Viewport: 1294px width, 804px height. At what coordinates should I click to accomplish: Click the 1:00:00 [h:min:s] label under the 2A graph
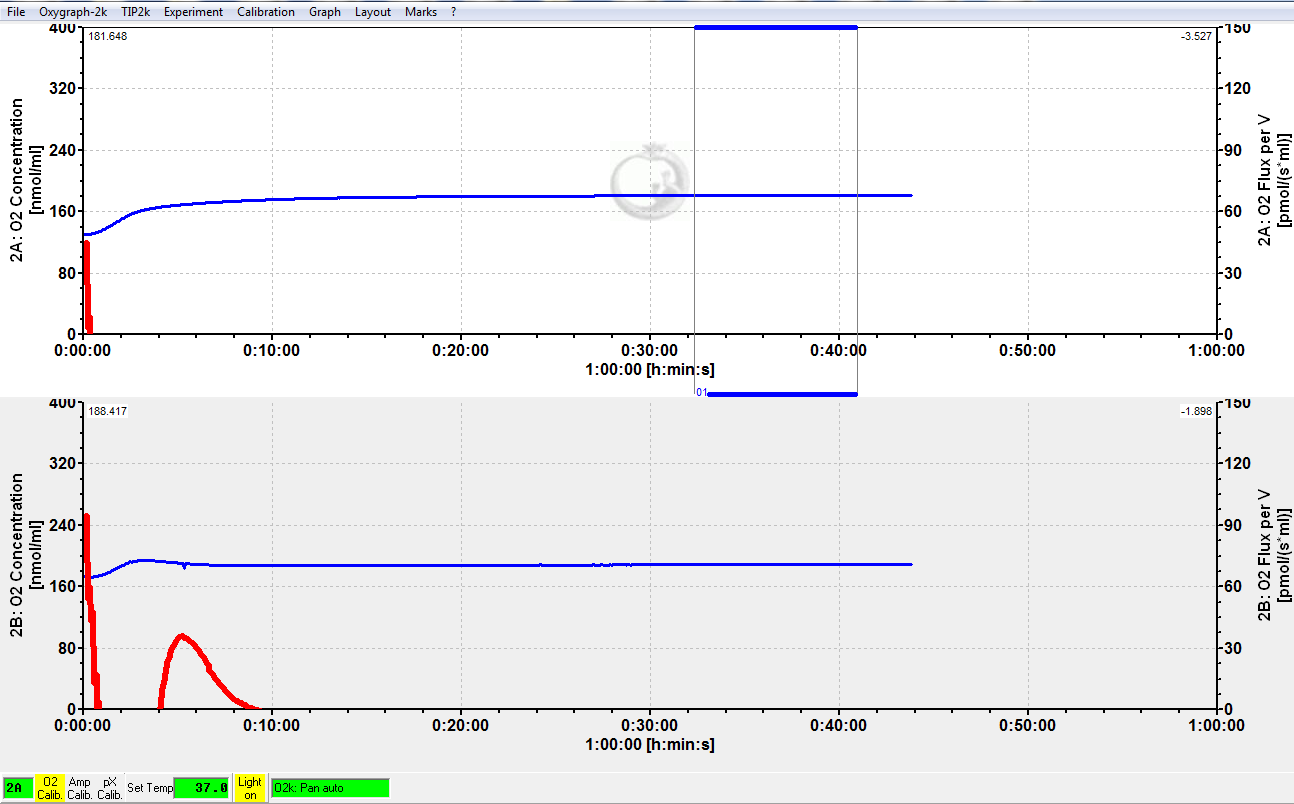click(650, 369)
